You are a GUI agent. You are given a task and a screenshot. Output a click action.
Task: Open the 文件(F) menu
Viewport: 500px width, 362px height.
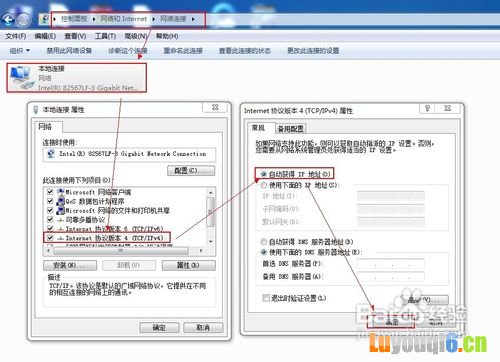pyautogui.click(x=16, y=36)
